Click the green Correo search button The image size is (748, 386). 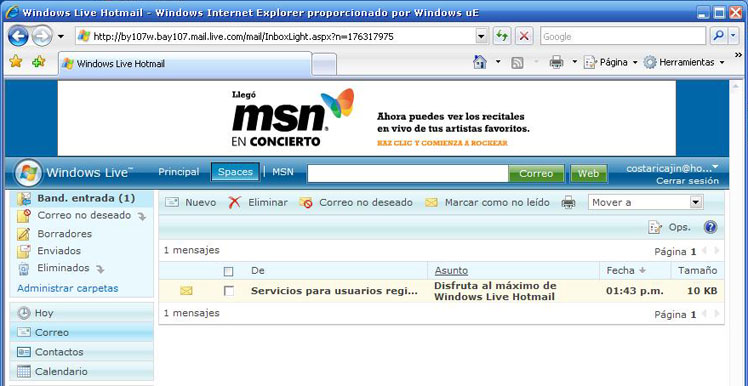tap(536, 174)
